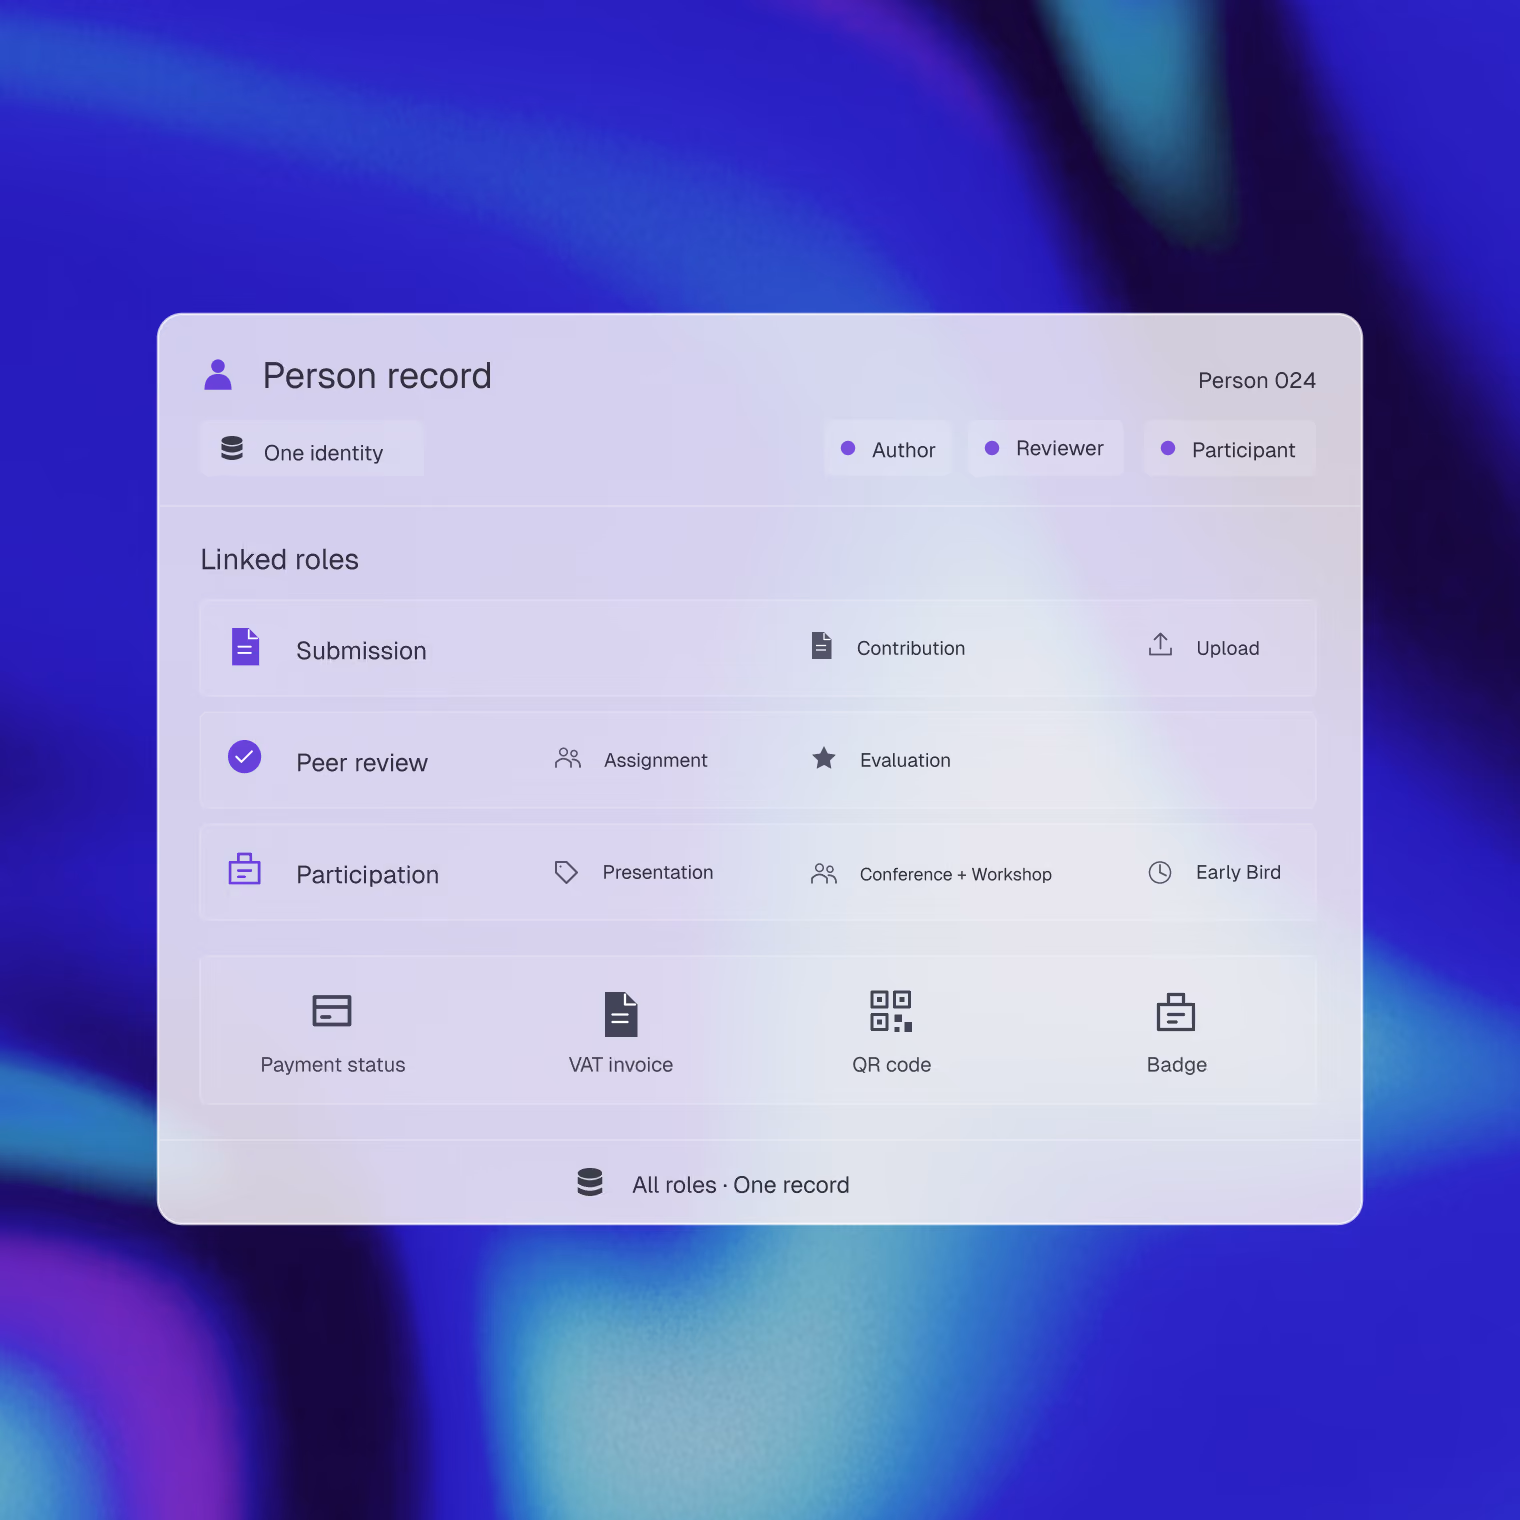Click the Presentation label
Screen dimensions: 1520x1520
[658, 872]
